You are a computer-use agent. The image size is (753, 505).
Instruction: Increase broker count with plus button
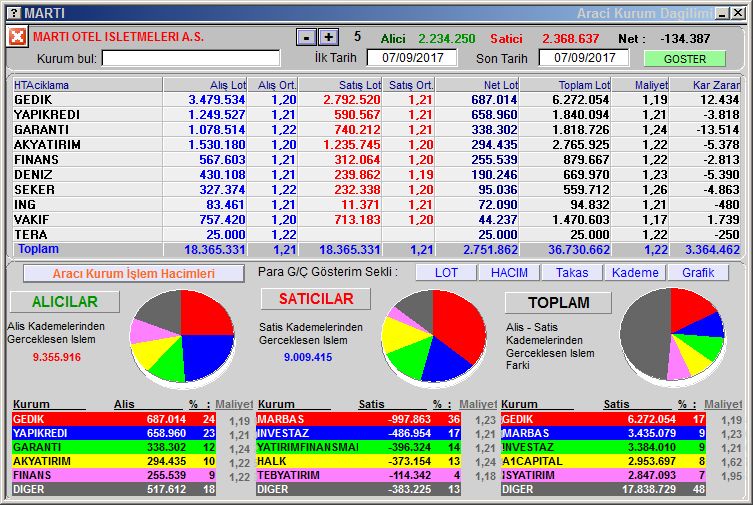click(329, 37)
